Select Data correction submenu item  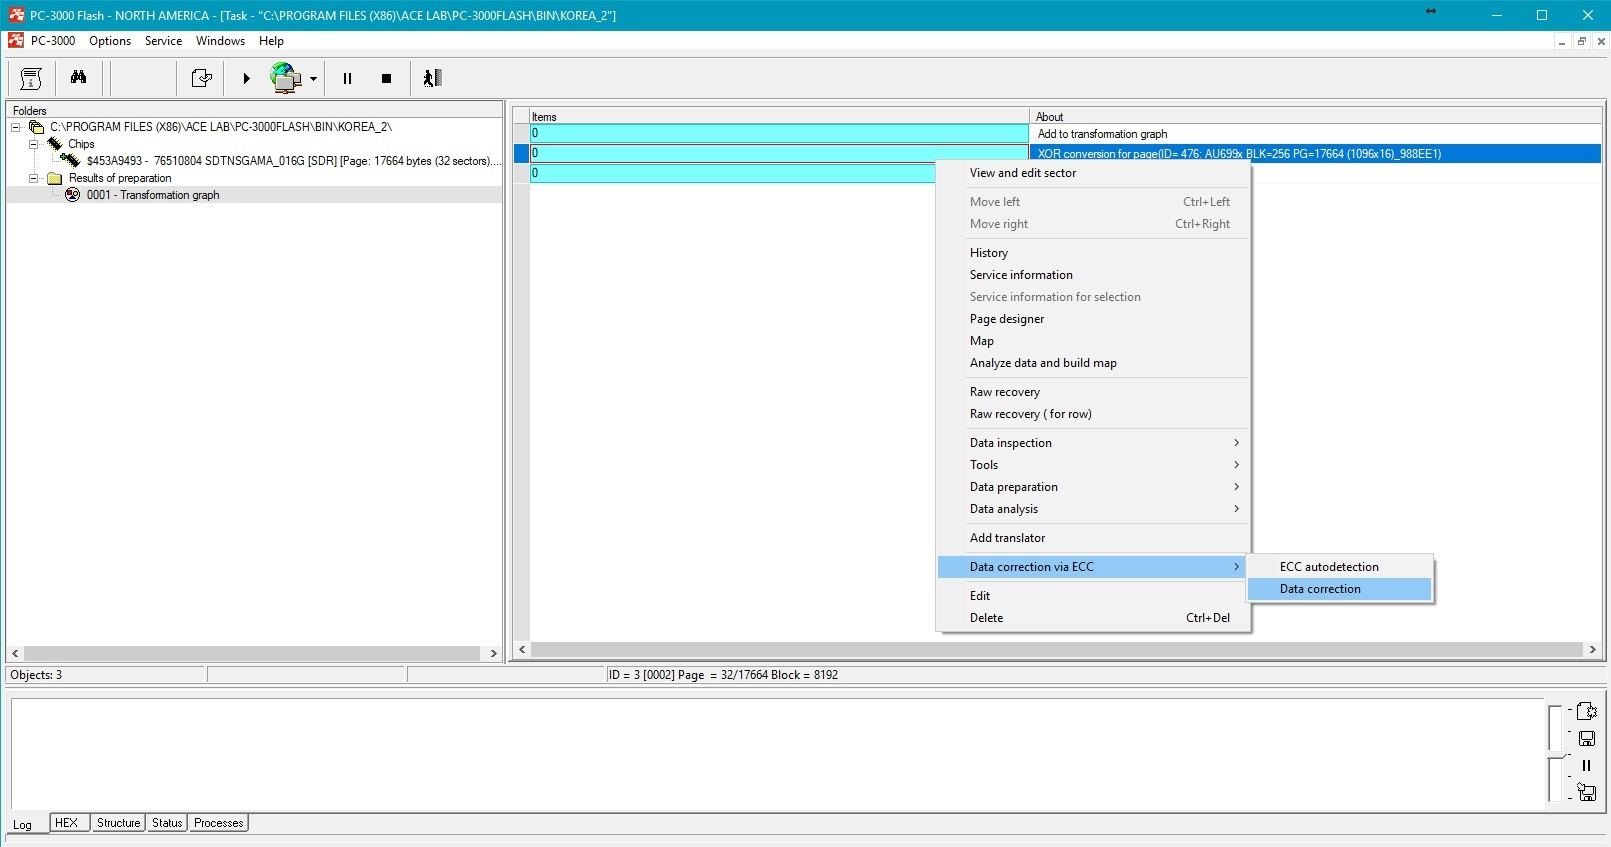click(1340, 589)
